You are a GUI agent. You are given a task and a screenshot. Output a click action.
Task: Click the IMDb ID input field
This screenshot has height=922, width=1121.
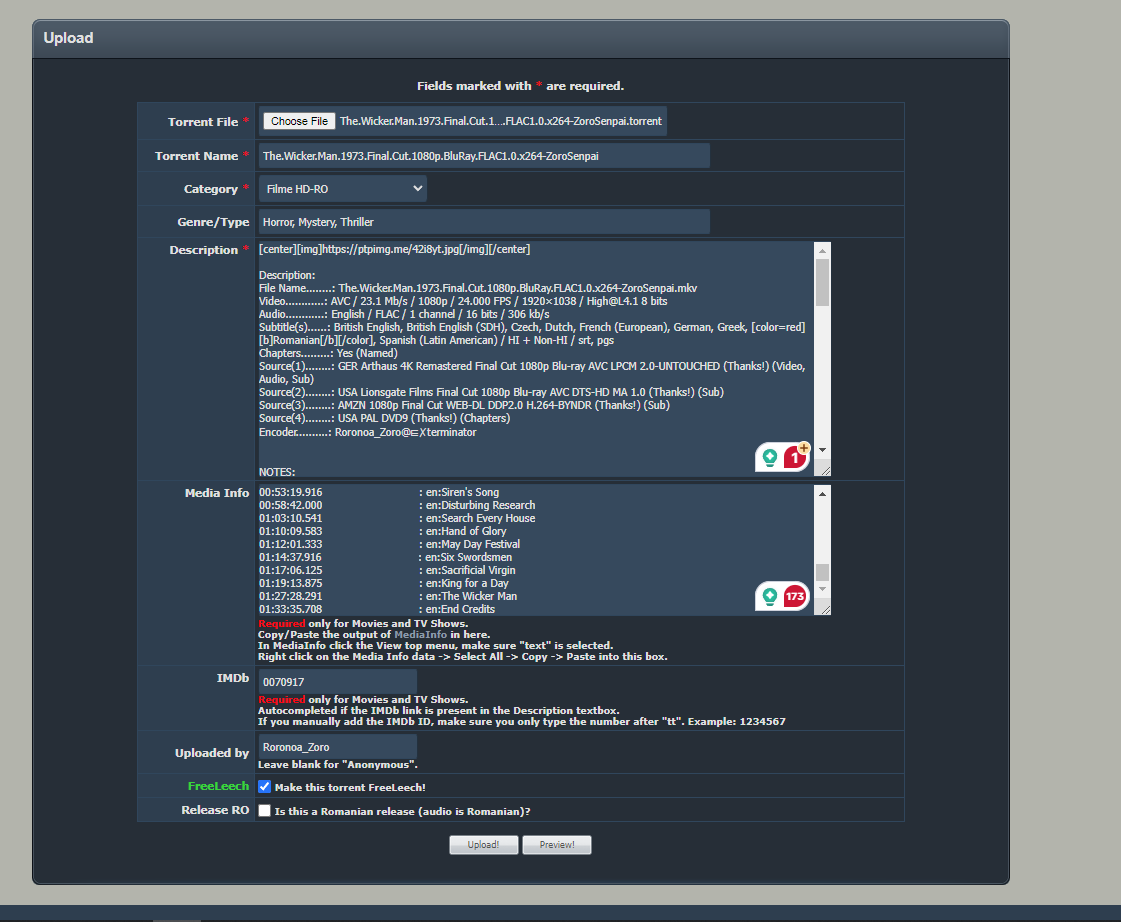(337, 682)
